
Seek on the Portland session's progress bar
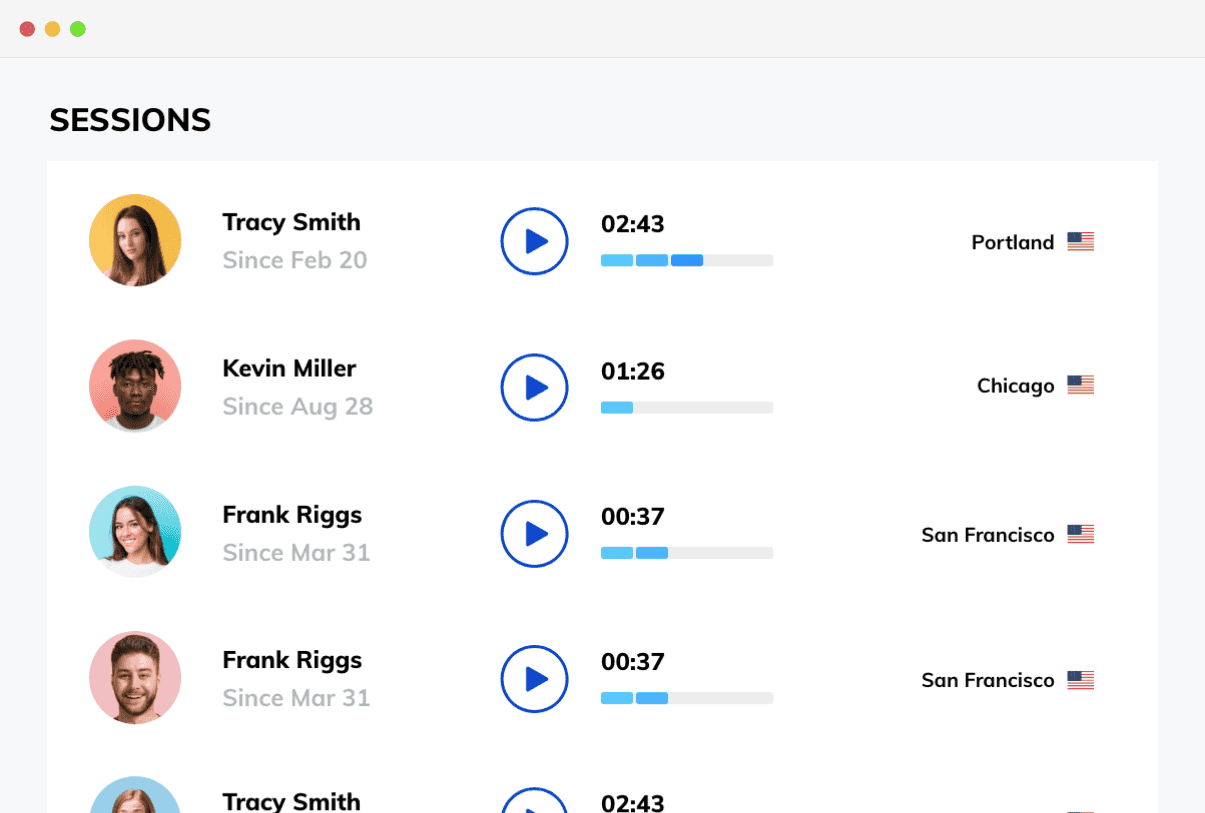[686, 260]
